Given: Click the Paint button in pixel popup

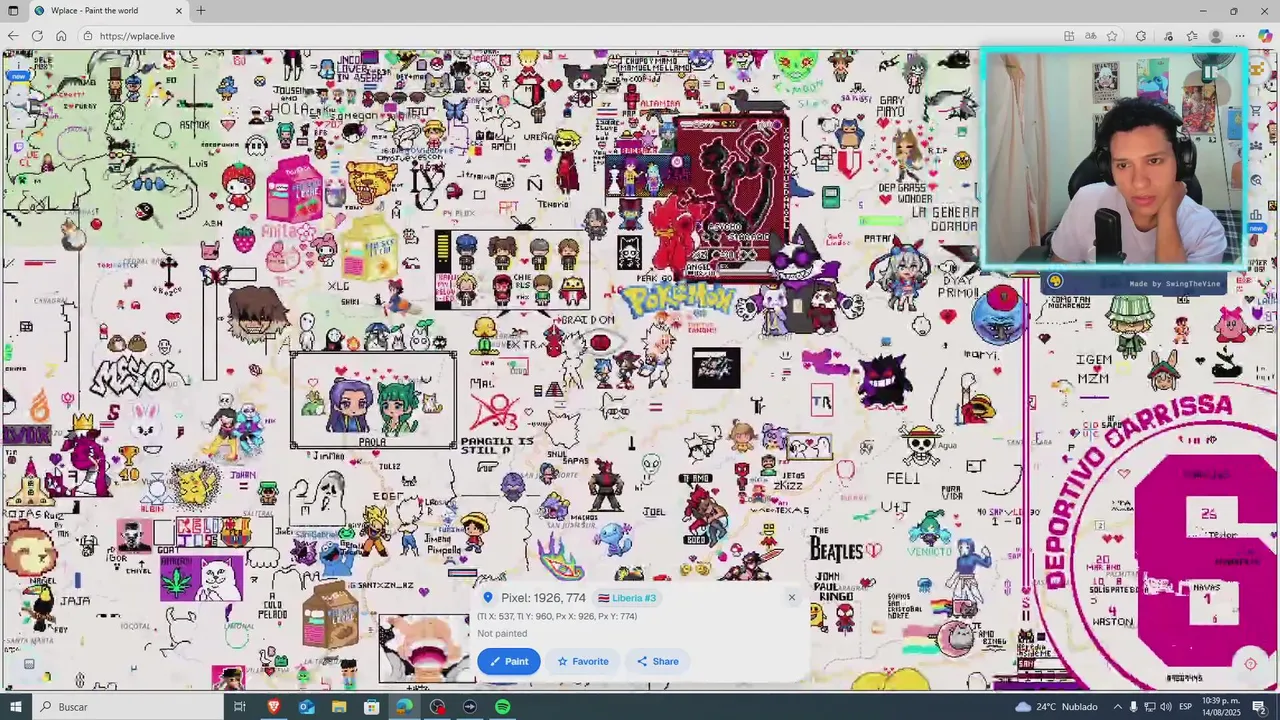Looking at the screenshot, I should (509, 661).
